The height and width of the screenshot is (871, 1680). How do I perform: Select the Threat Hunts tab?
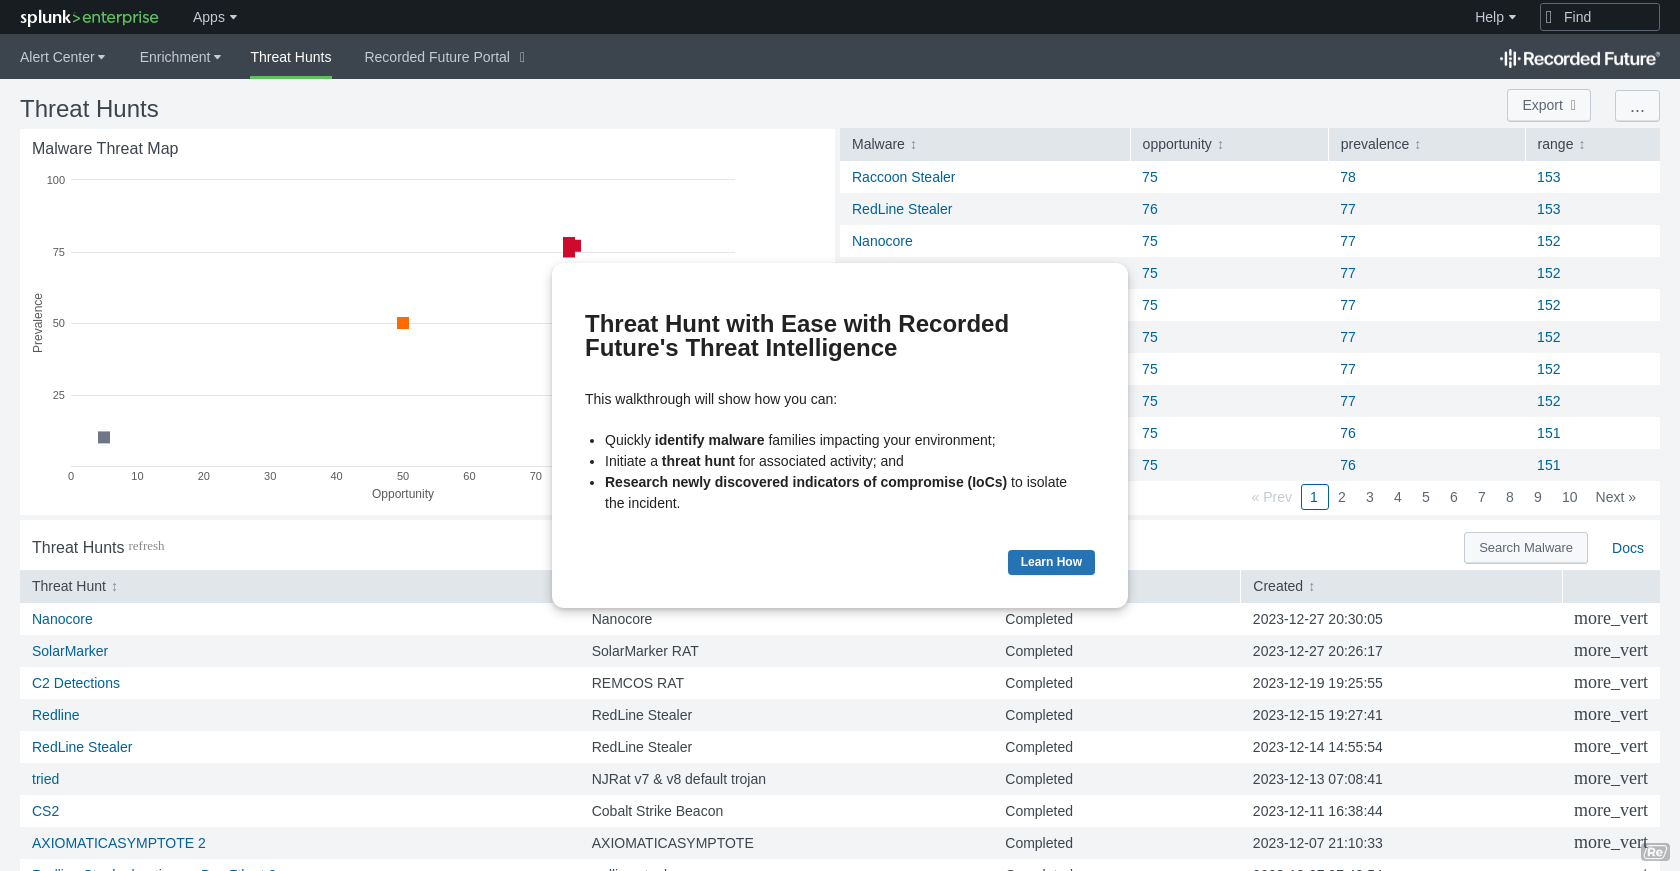coord(291,57)
